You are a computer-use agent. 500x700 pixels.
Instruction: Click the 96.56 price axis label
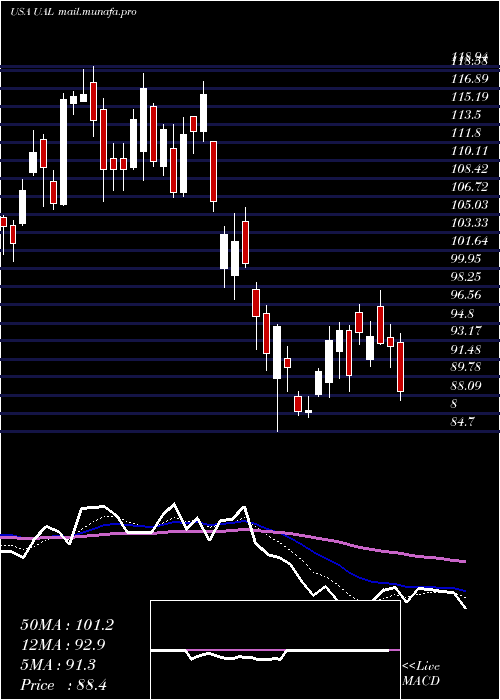tap(466, 295)
